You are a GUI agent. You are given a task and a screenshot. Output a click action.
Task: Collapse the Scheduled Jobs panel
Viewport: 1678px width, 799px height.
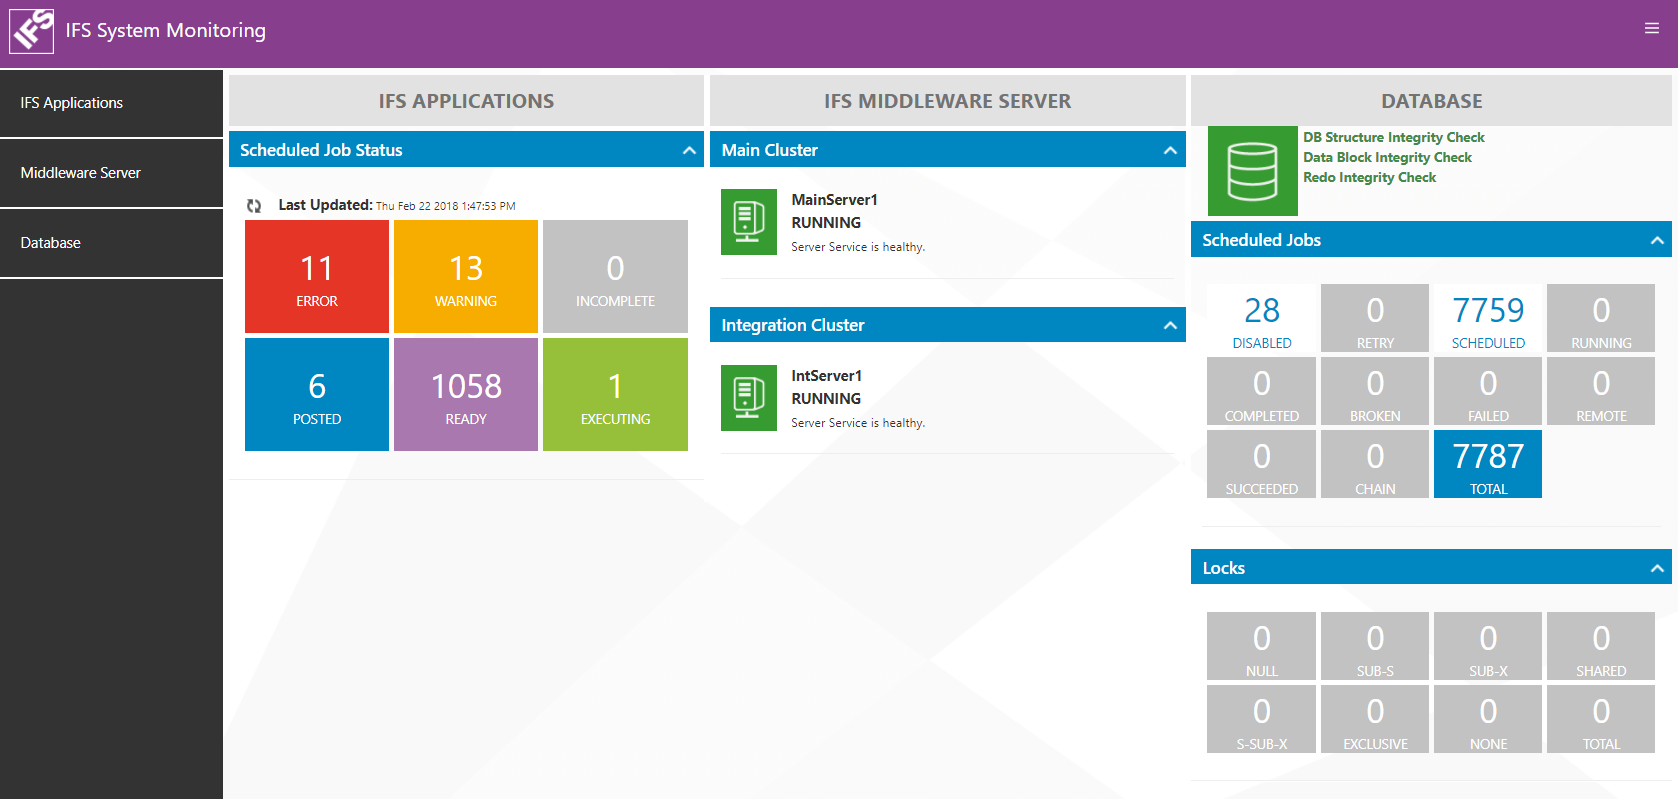coord(1657,240)
